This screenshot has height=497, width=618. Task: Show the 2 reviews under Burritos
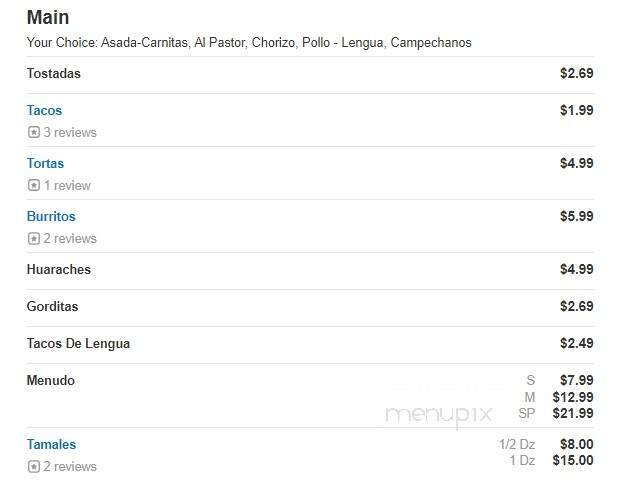pos(70,239)
